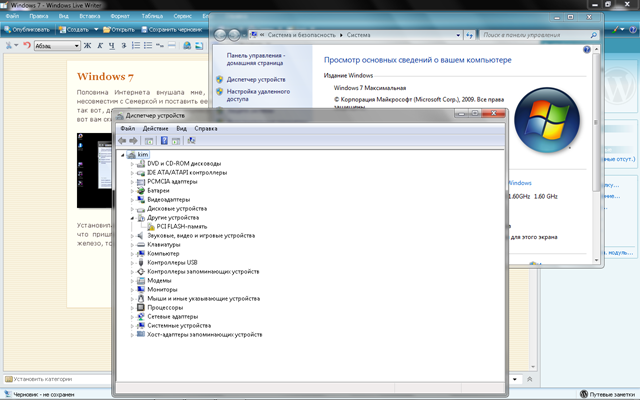Click the Strikethrough (З) icon in Live Writer

[124, 46]
